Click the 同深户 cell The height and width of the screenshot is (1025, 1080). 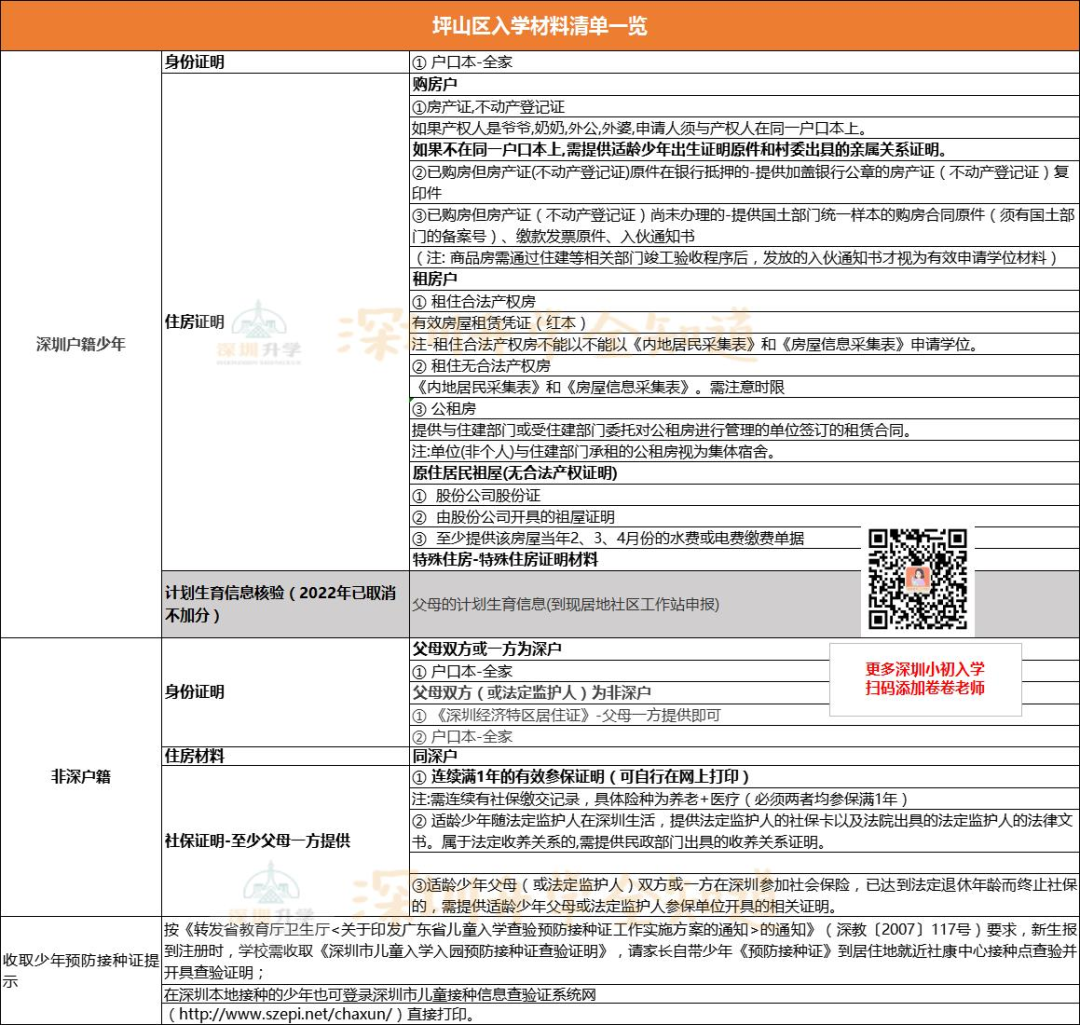(744, 756)
